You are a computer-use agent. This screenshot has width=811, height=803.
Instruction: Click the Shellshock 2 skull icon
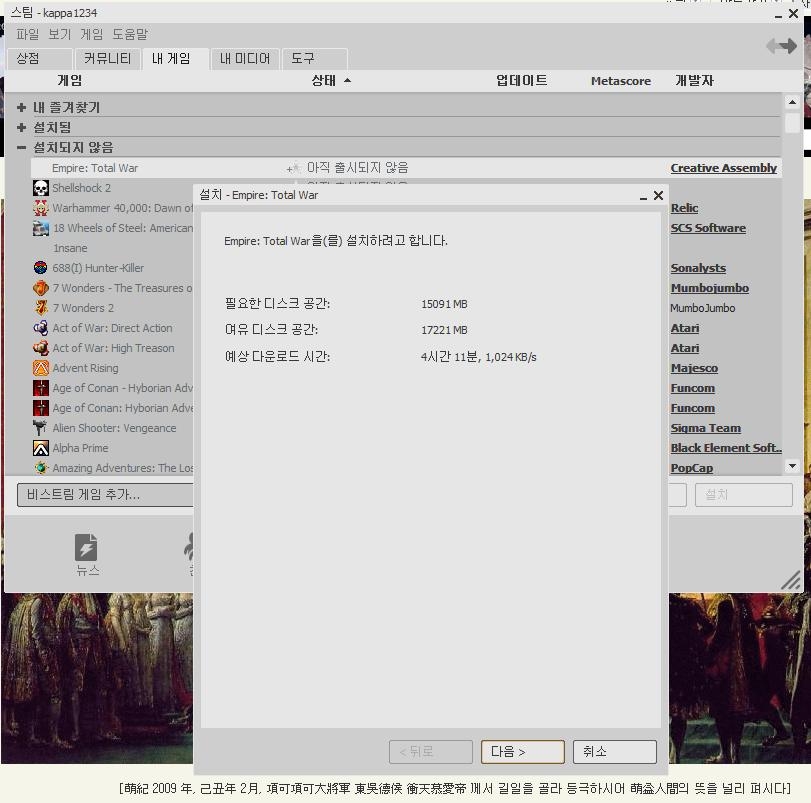tap(41, 188)
